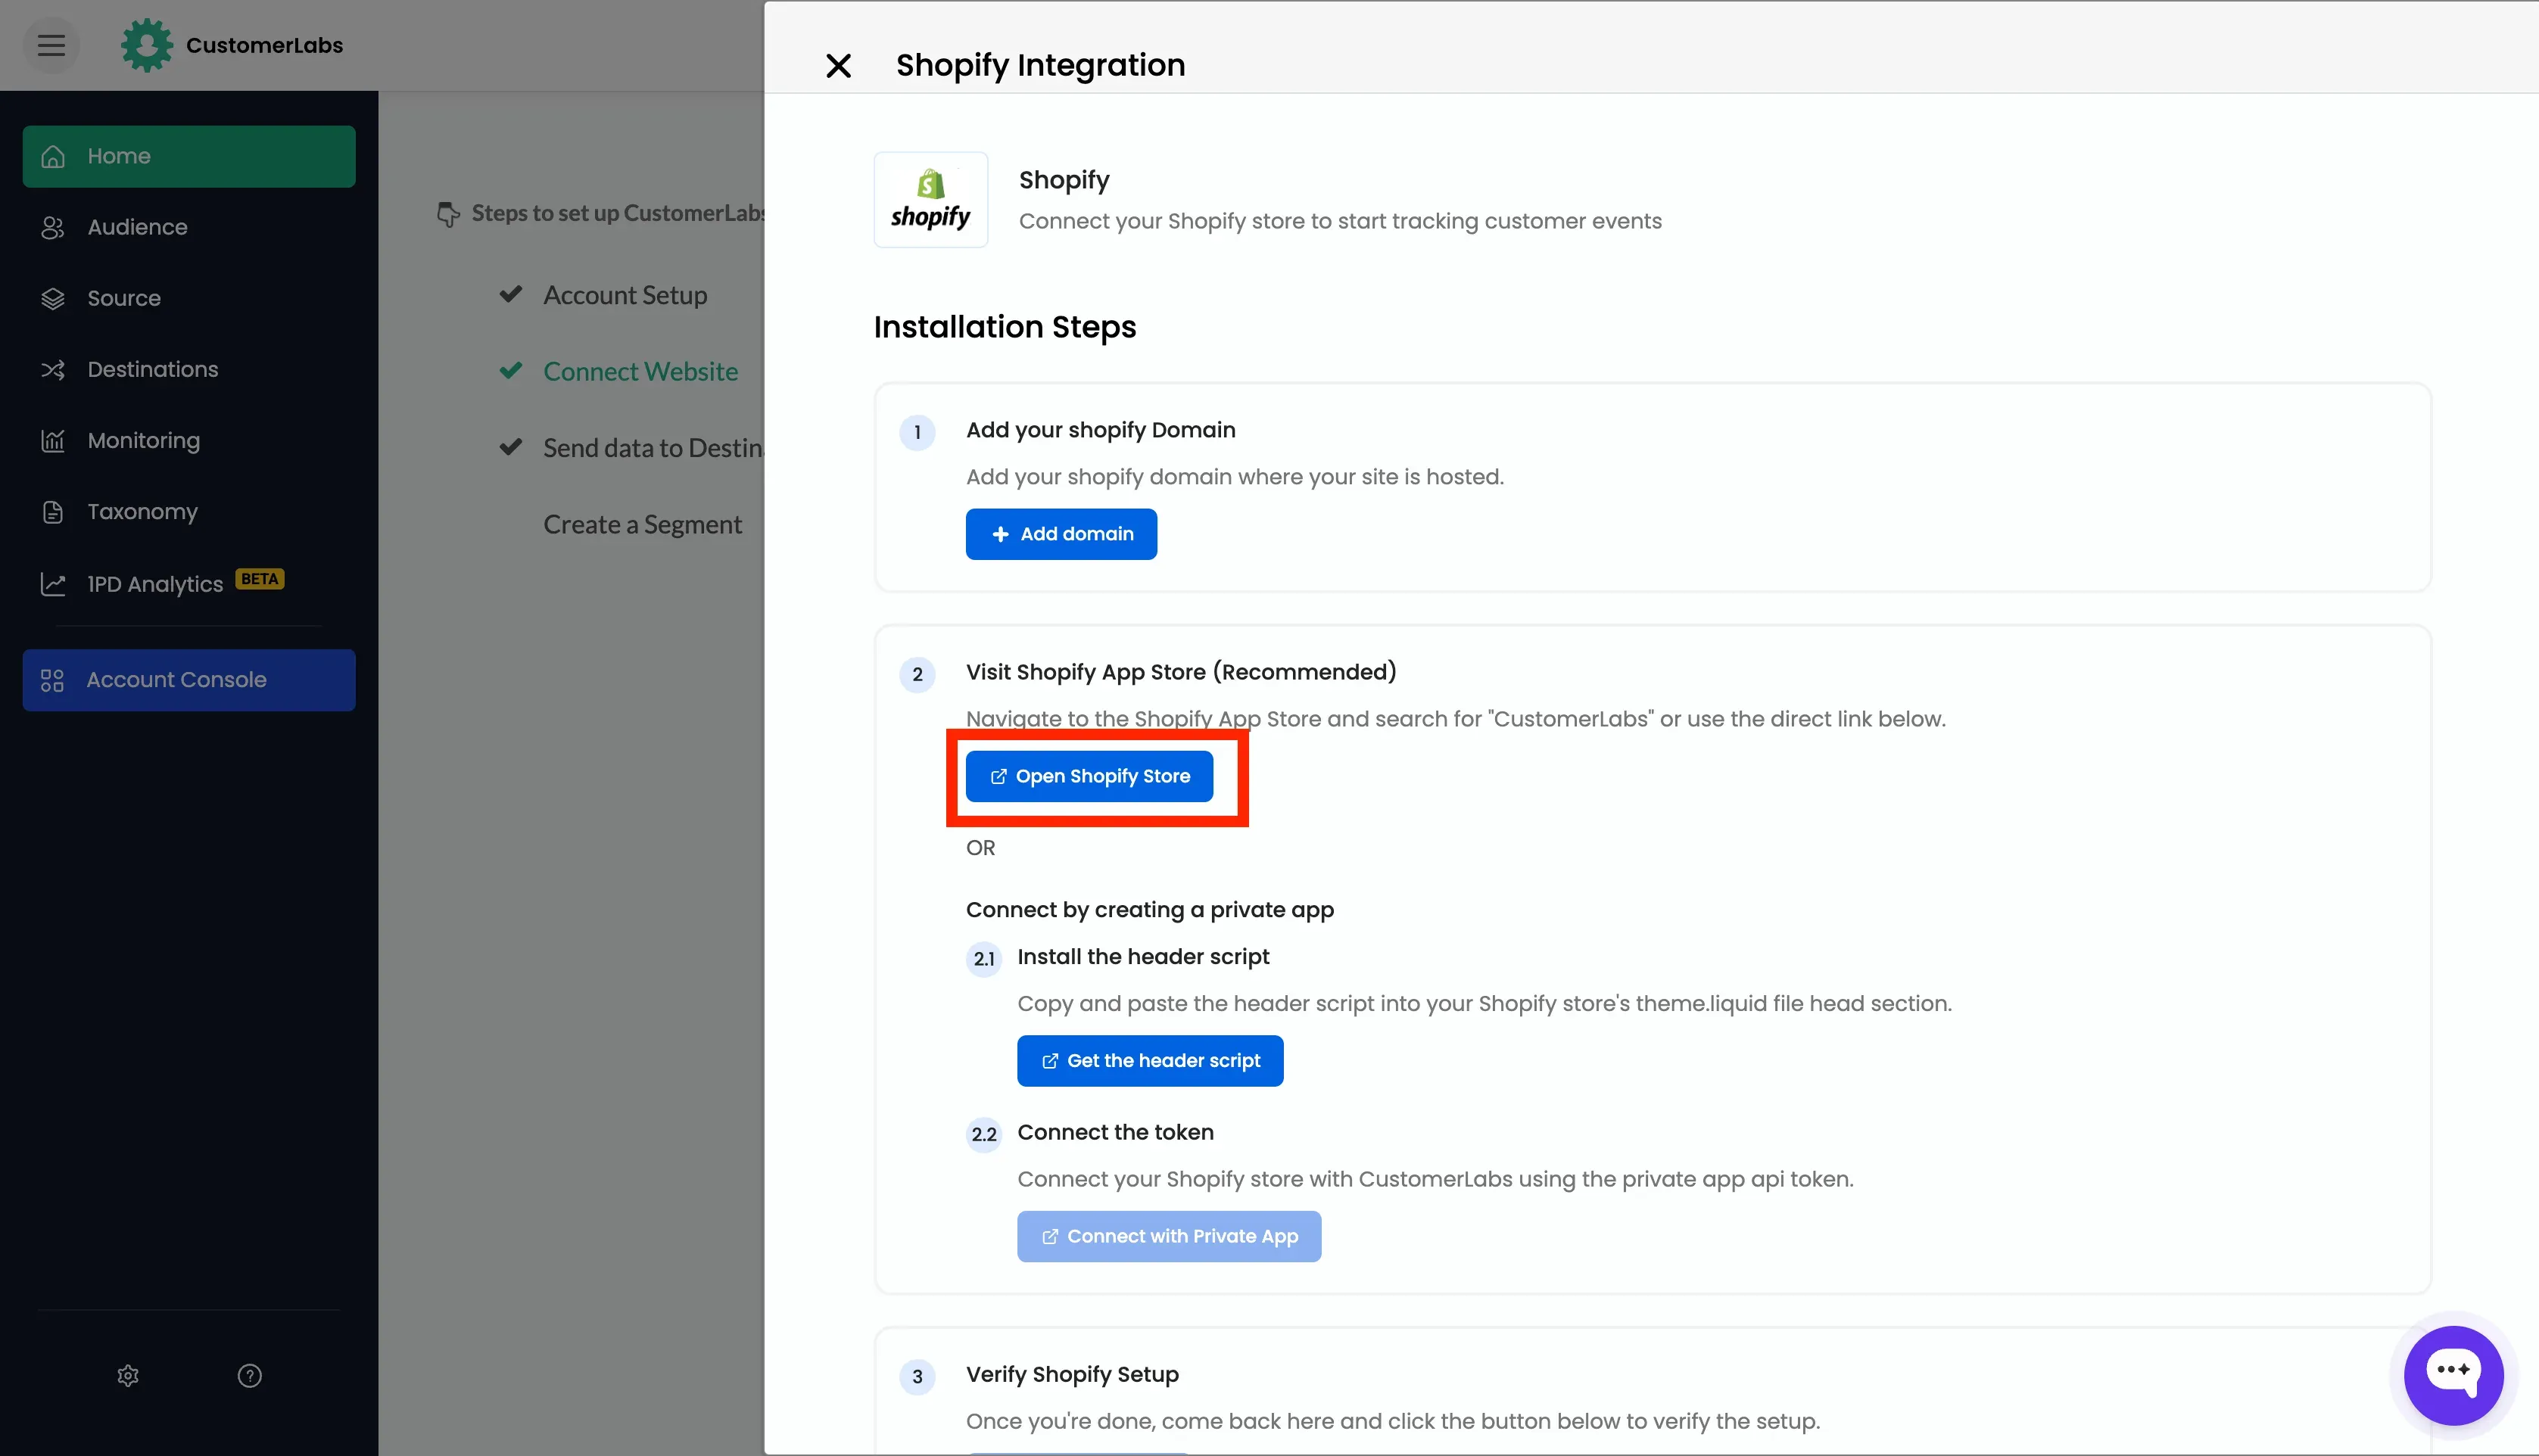
Task: Open Account Console
Action: pyautogui.click(x=189, y=680)
